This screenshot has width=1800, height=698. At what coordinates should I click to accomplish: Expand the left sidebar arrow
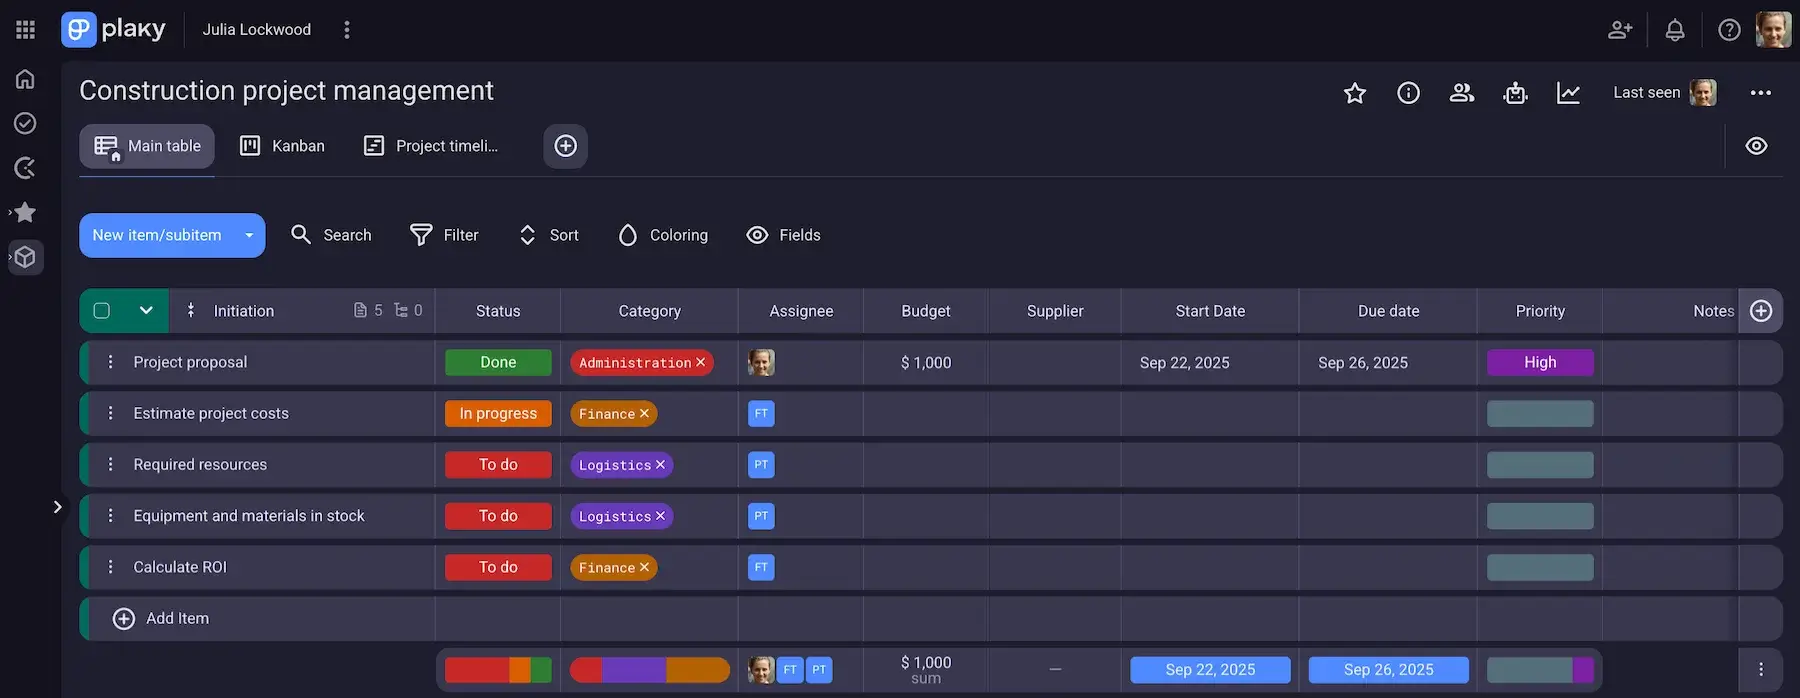point(57,507)
